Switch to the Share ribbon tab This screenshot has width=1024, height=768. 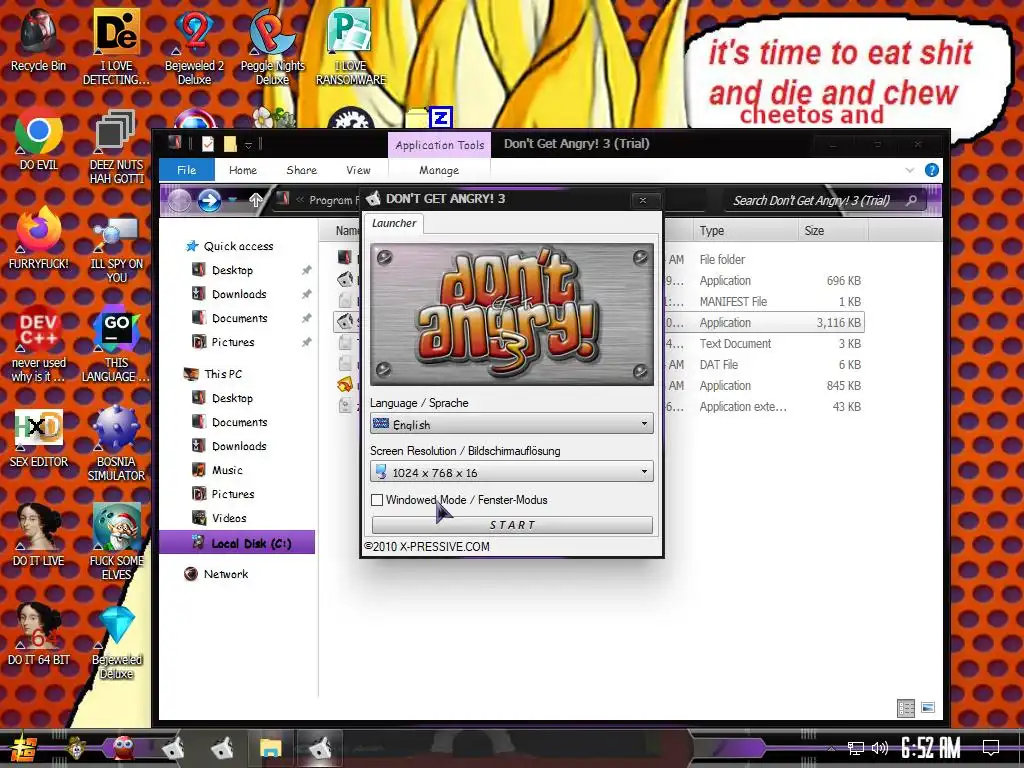pyautogui.click(x=301, y=170)
